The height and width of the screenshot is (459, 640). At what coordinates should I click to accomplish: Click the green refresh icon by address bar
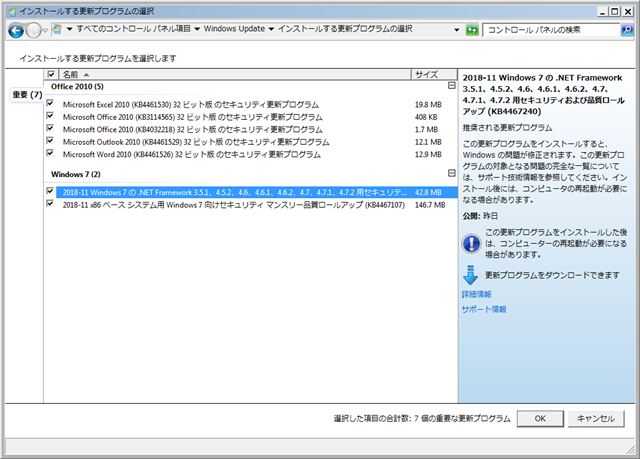[x=472, y=30]
